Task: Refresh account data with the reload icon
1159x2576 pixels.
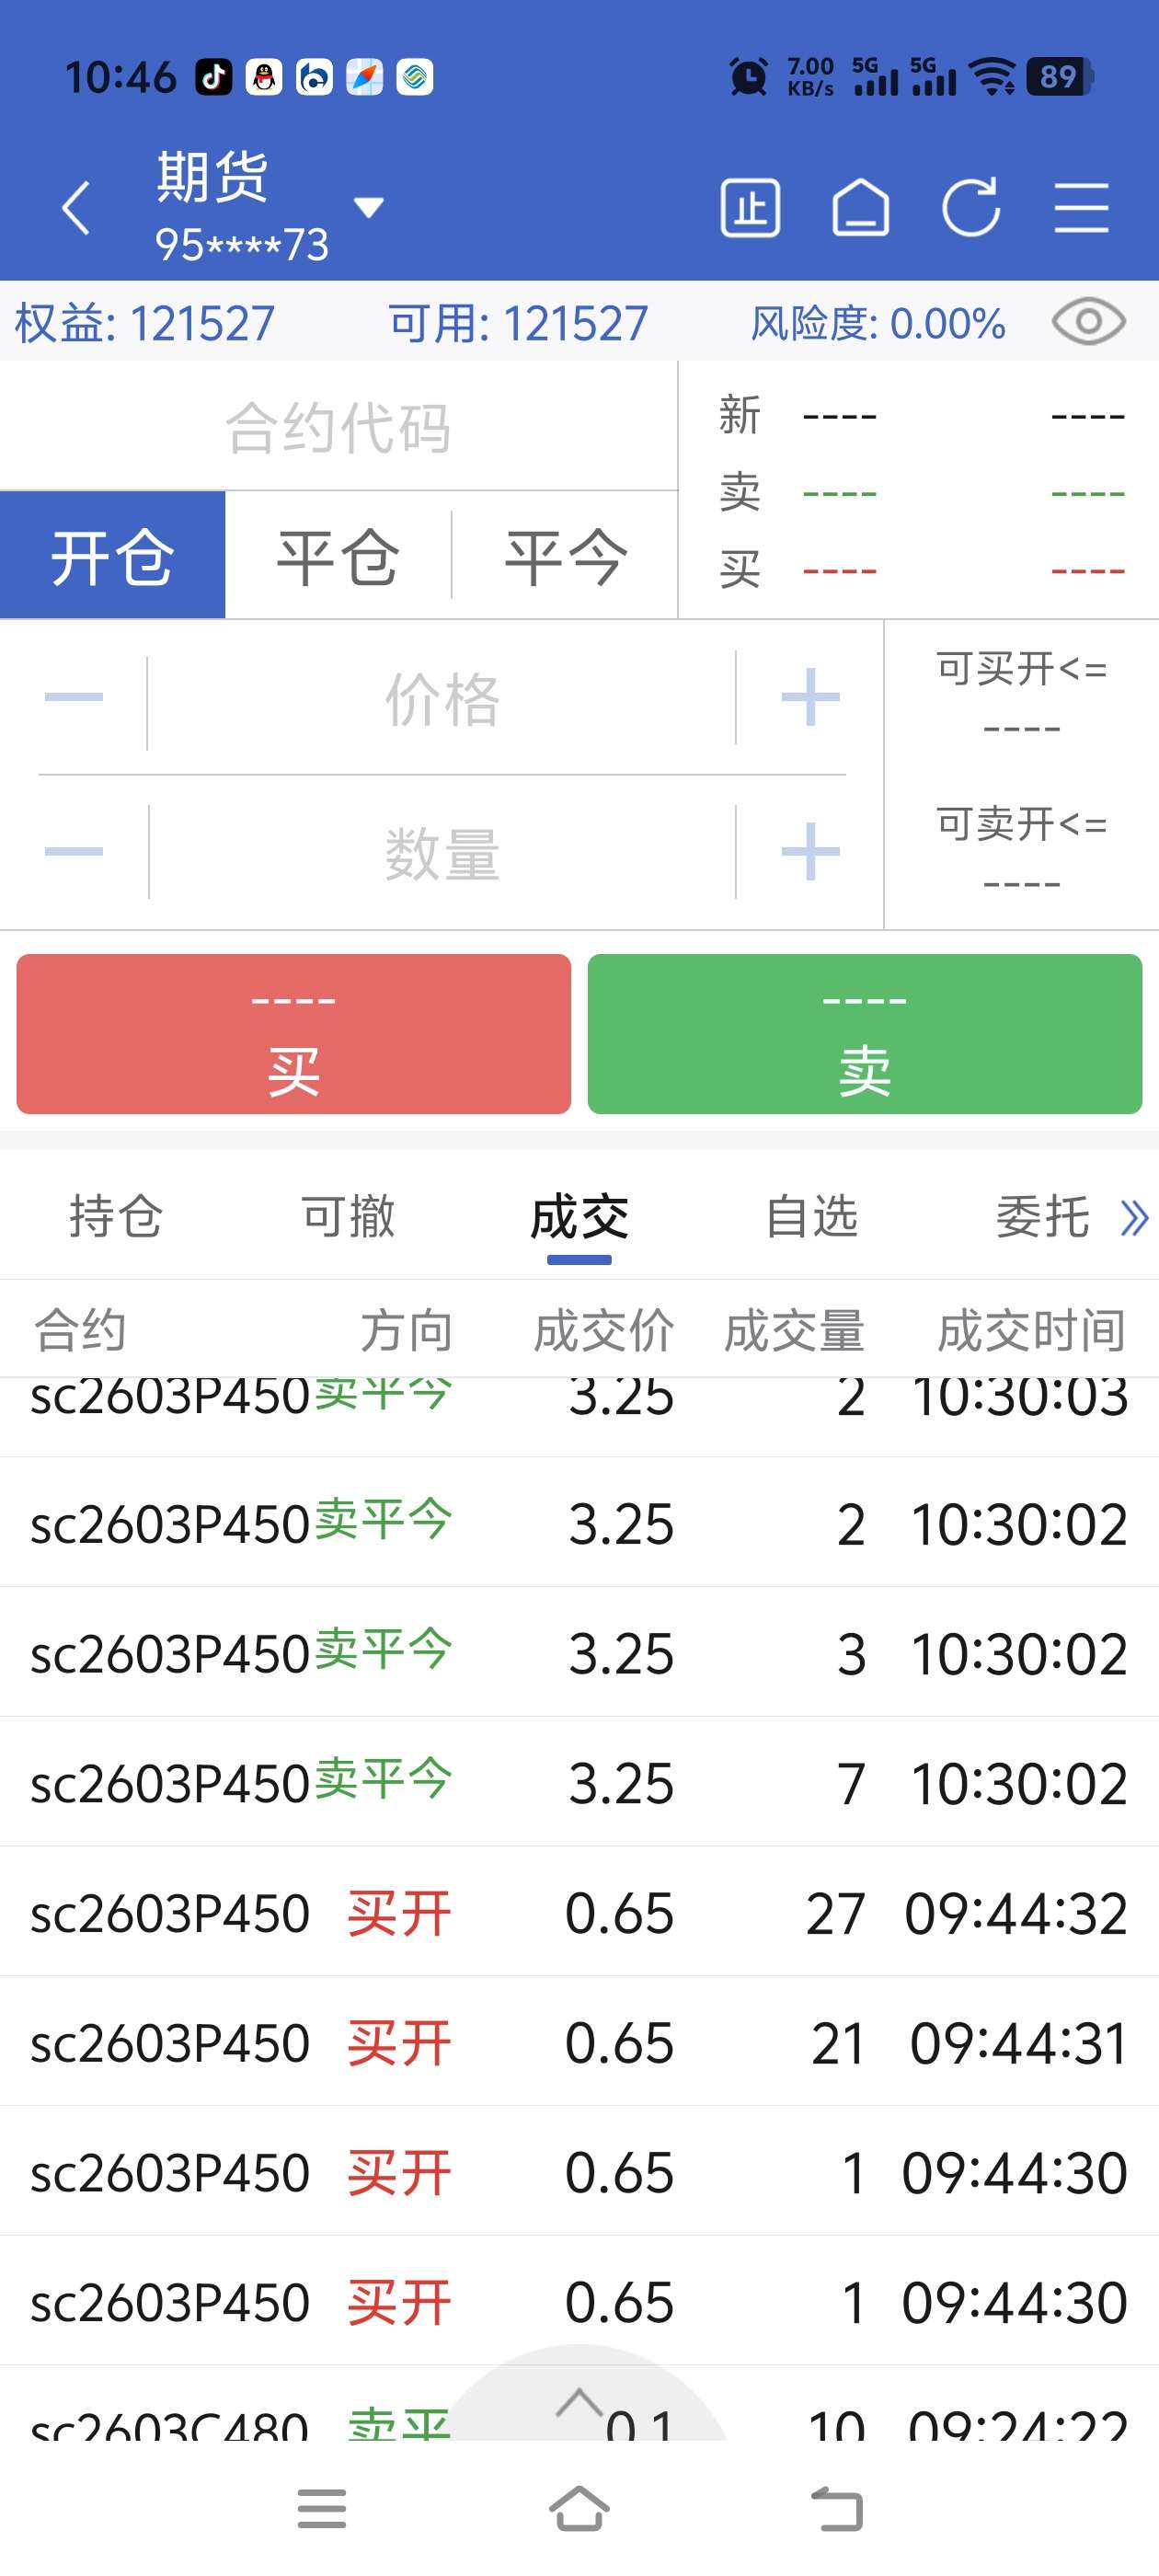Action: [970, 208]
